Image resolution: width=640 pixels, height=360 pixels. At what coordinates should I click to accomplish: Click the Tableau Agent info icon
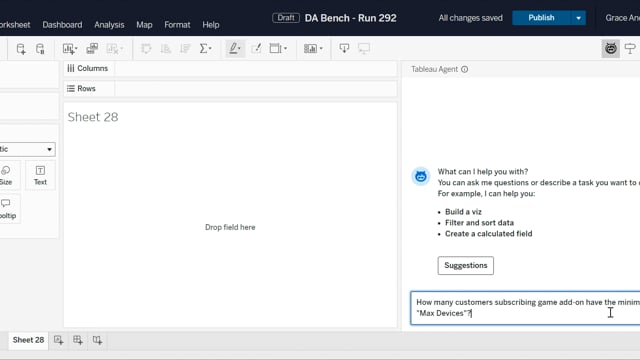coord(464,69)
